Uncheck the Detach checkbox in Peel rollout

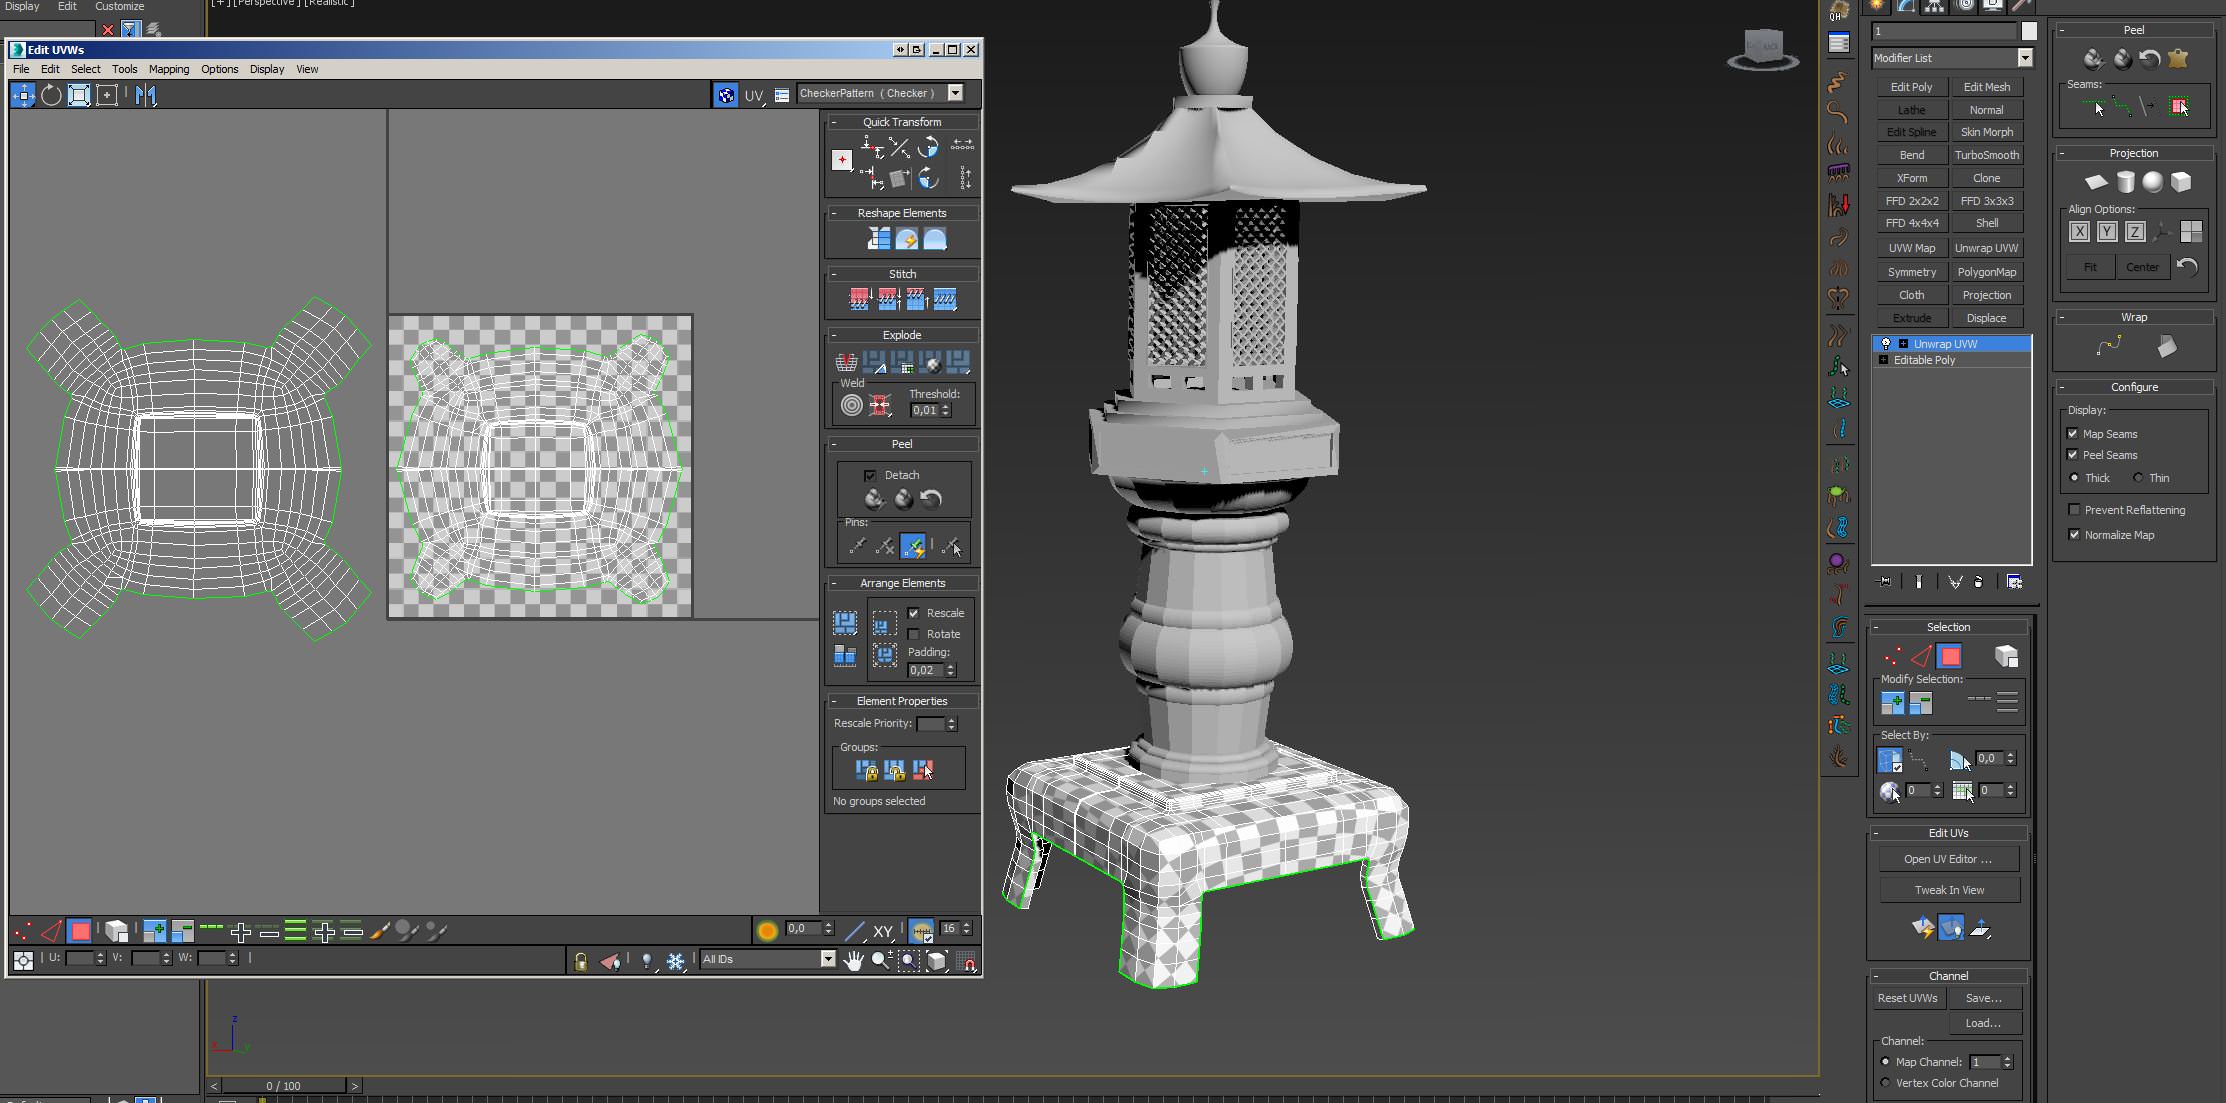pos(870,475)
